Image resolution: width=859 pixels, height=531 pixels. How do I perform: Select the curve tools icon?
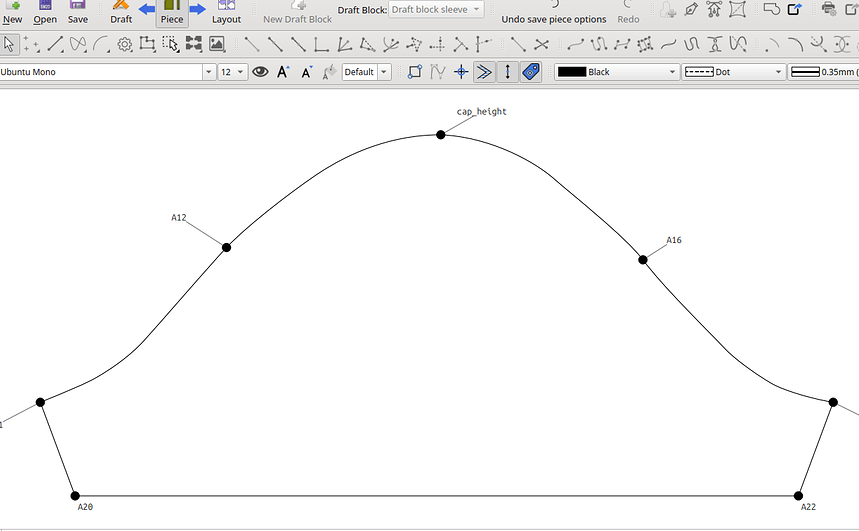[x=78, y=44]
